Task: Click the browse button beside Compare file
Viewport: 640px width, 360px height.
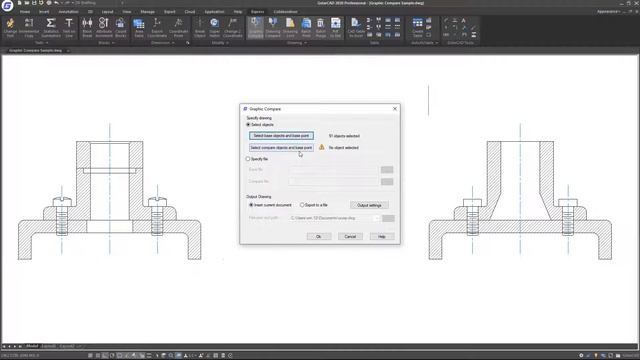Action: coord(387,181)
